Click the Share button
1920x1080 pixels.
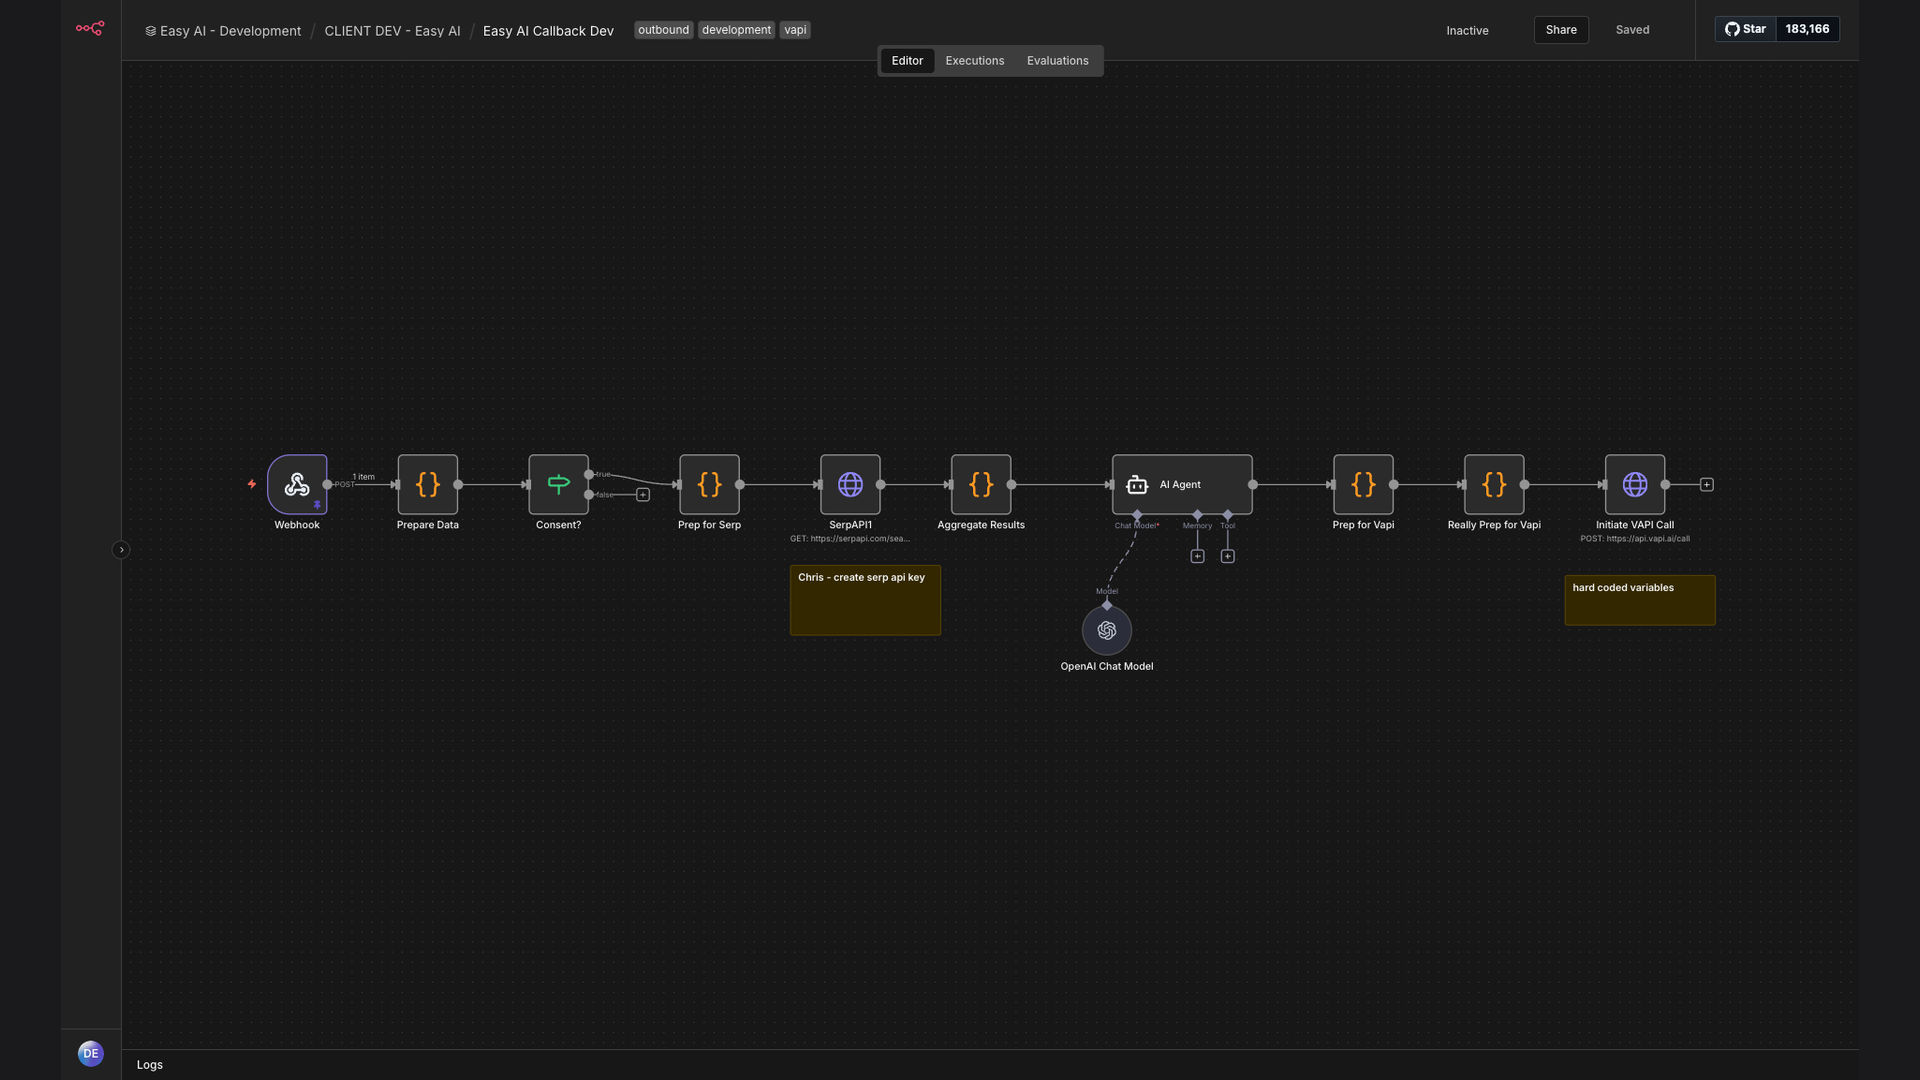1561,30
